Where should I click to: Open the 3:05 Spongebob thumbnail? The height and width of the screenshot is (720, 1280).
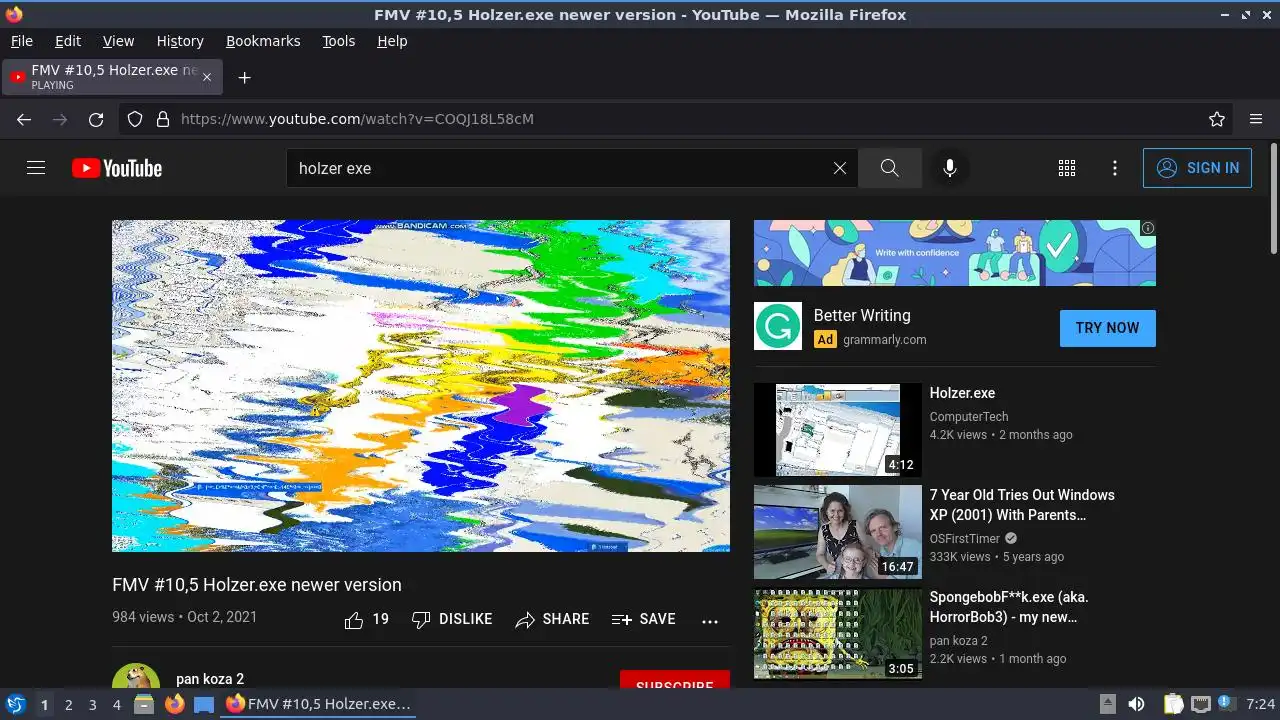pyautogui.click(x=838, y=634)
